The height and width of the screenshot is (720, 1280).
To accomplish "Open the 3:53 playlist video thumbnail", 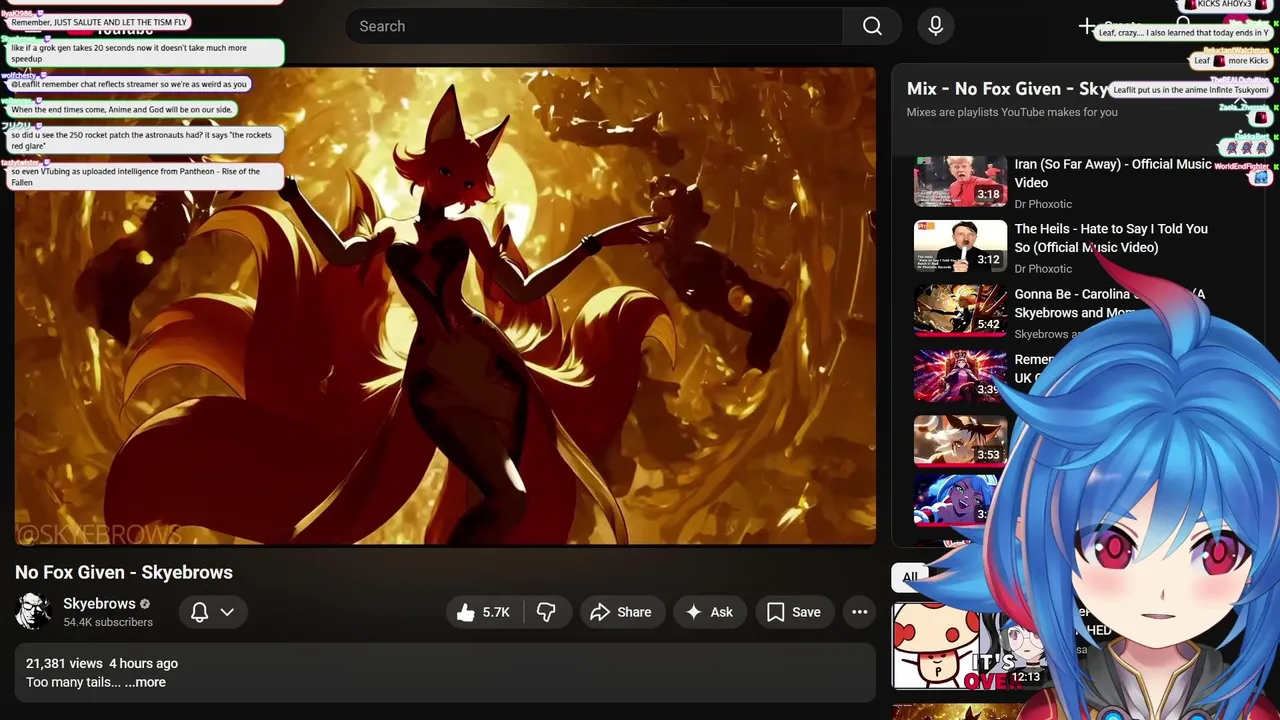I will point(960,441).
